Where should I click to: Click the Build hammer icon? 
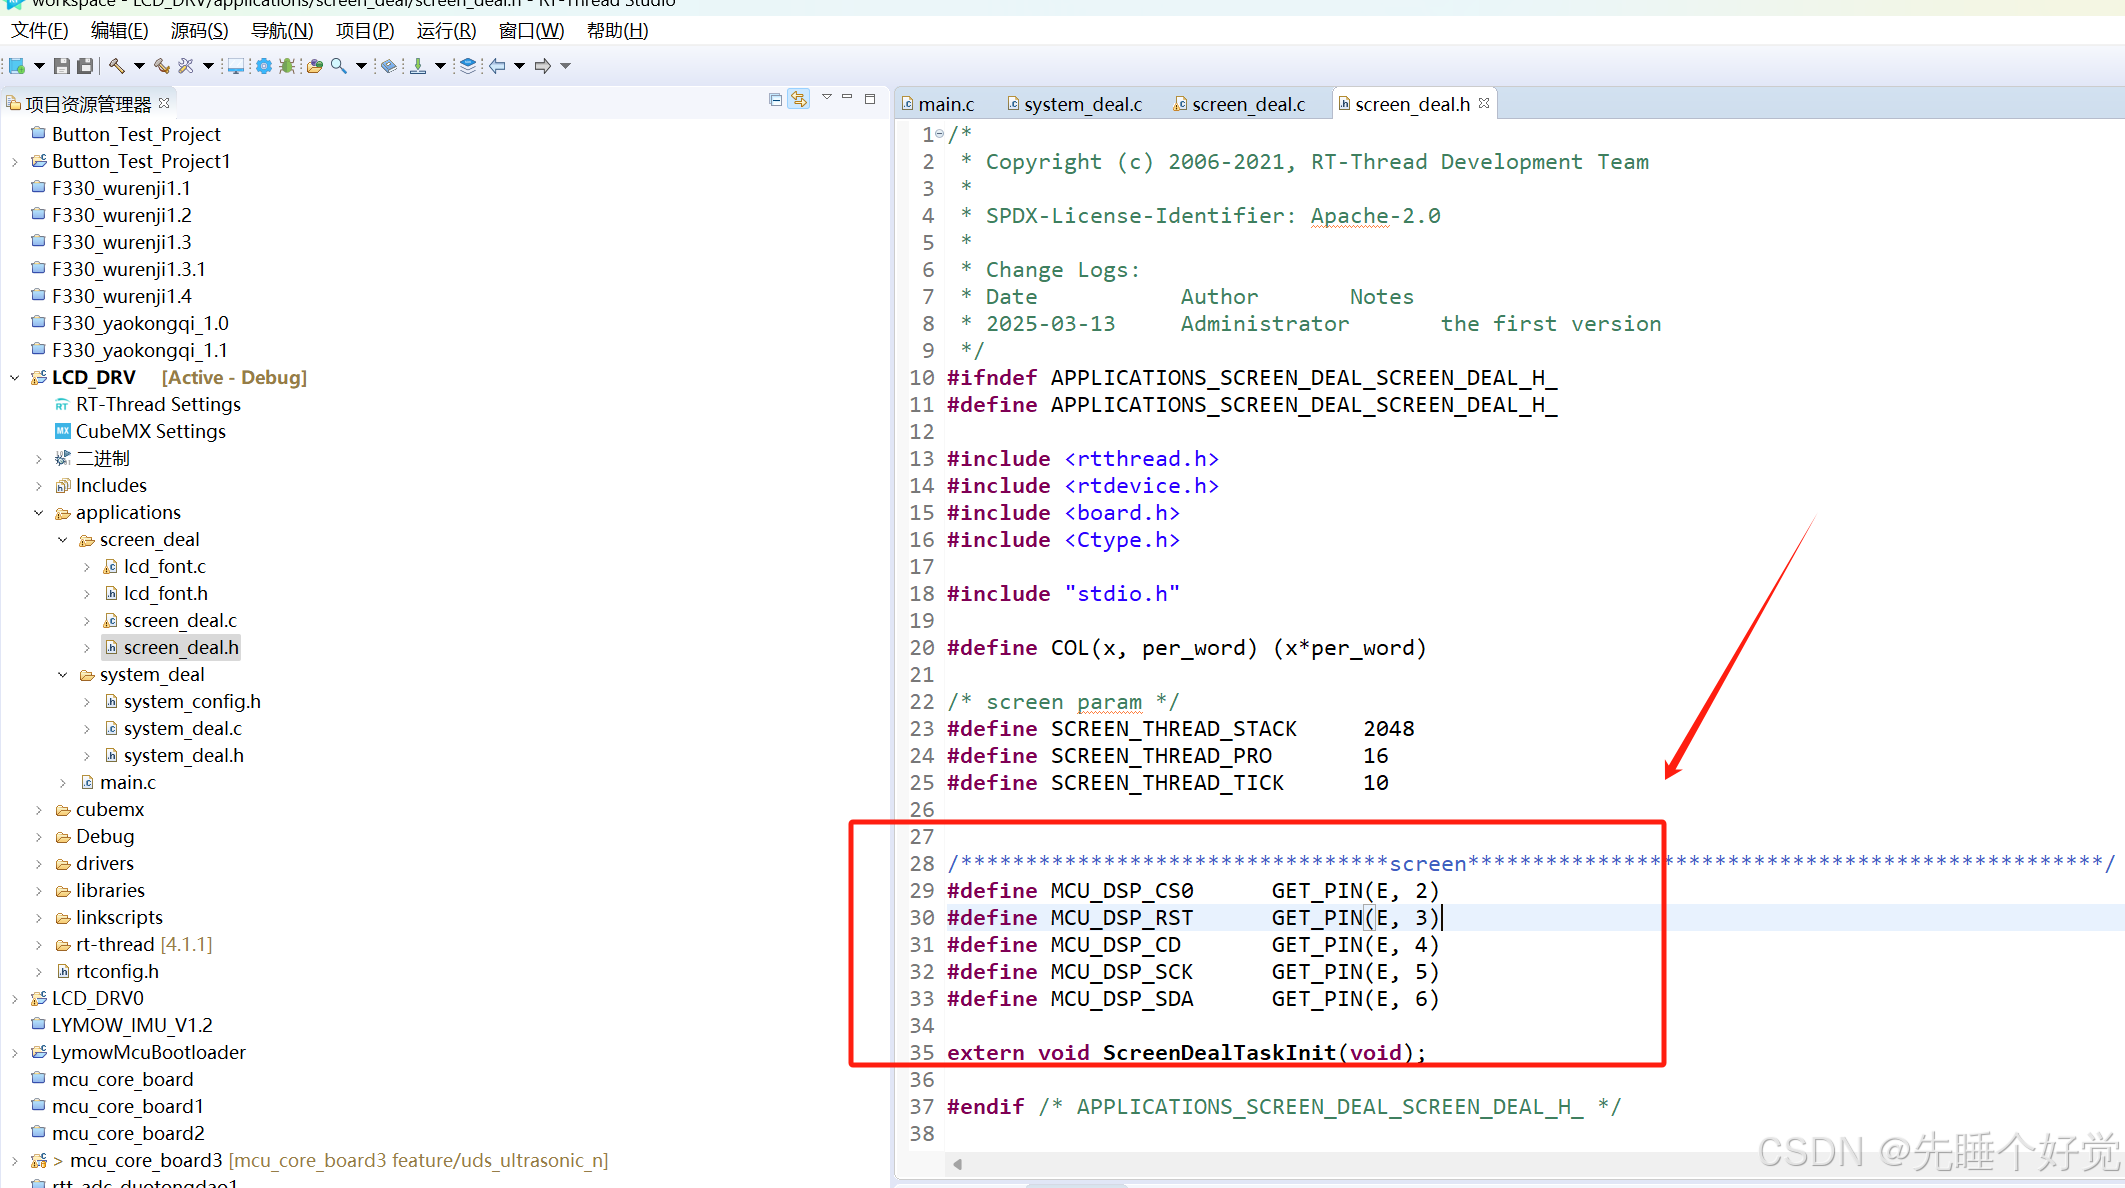117,66
